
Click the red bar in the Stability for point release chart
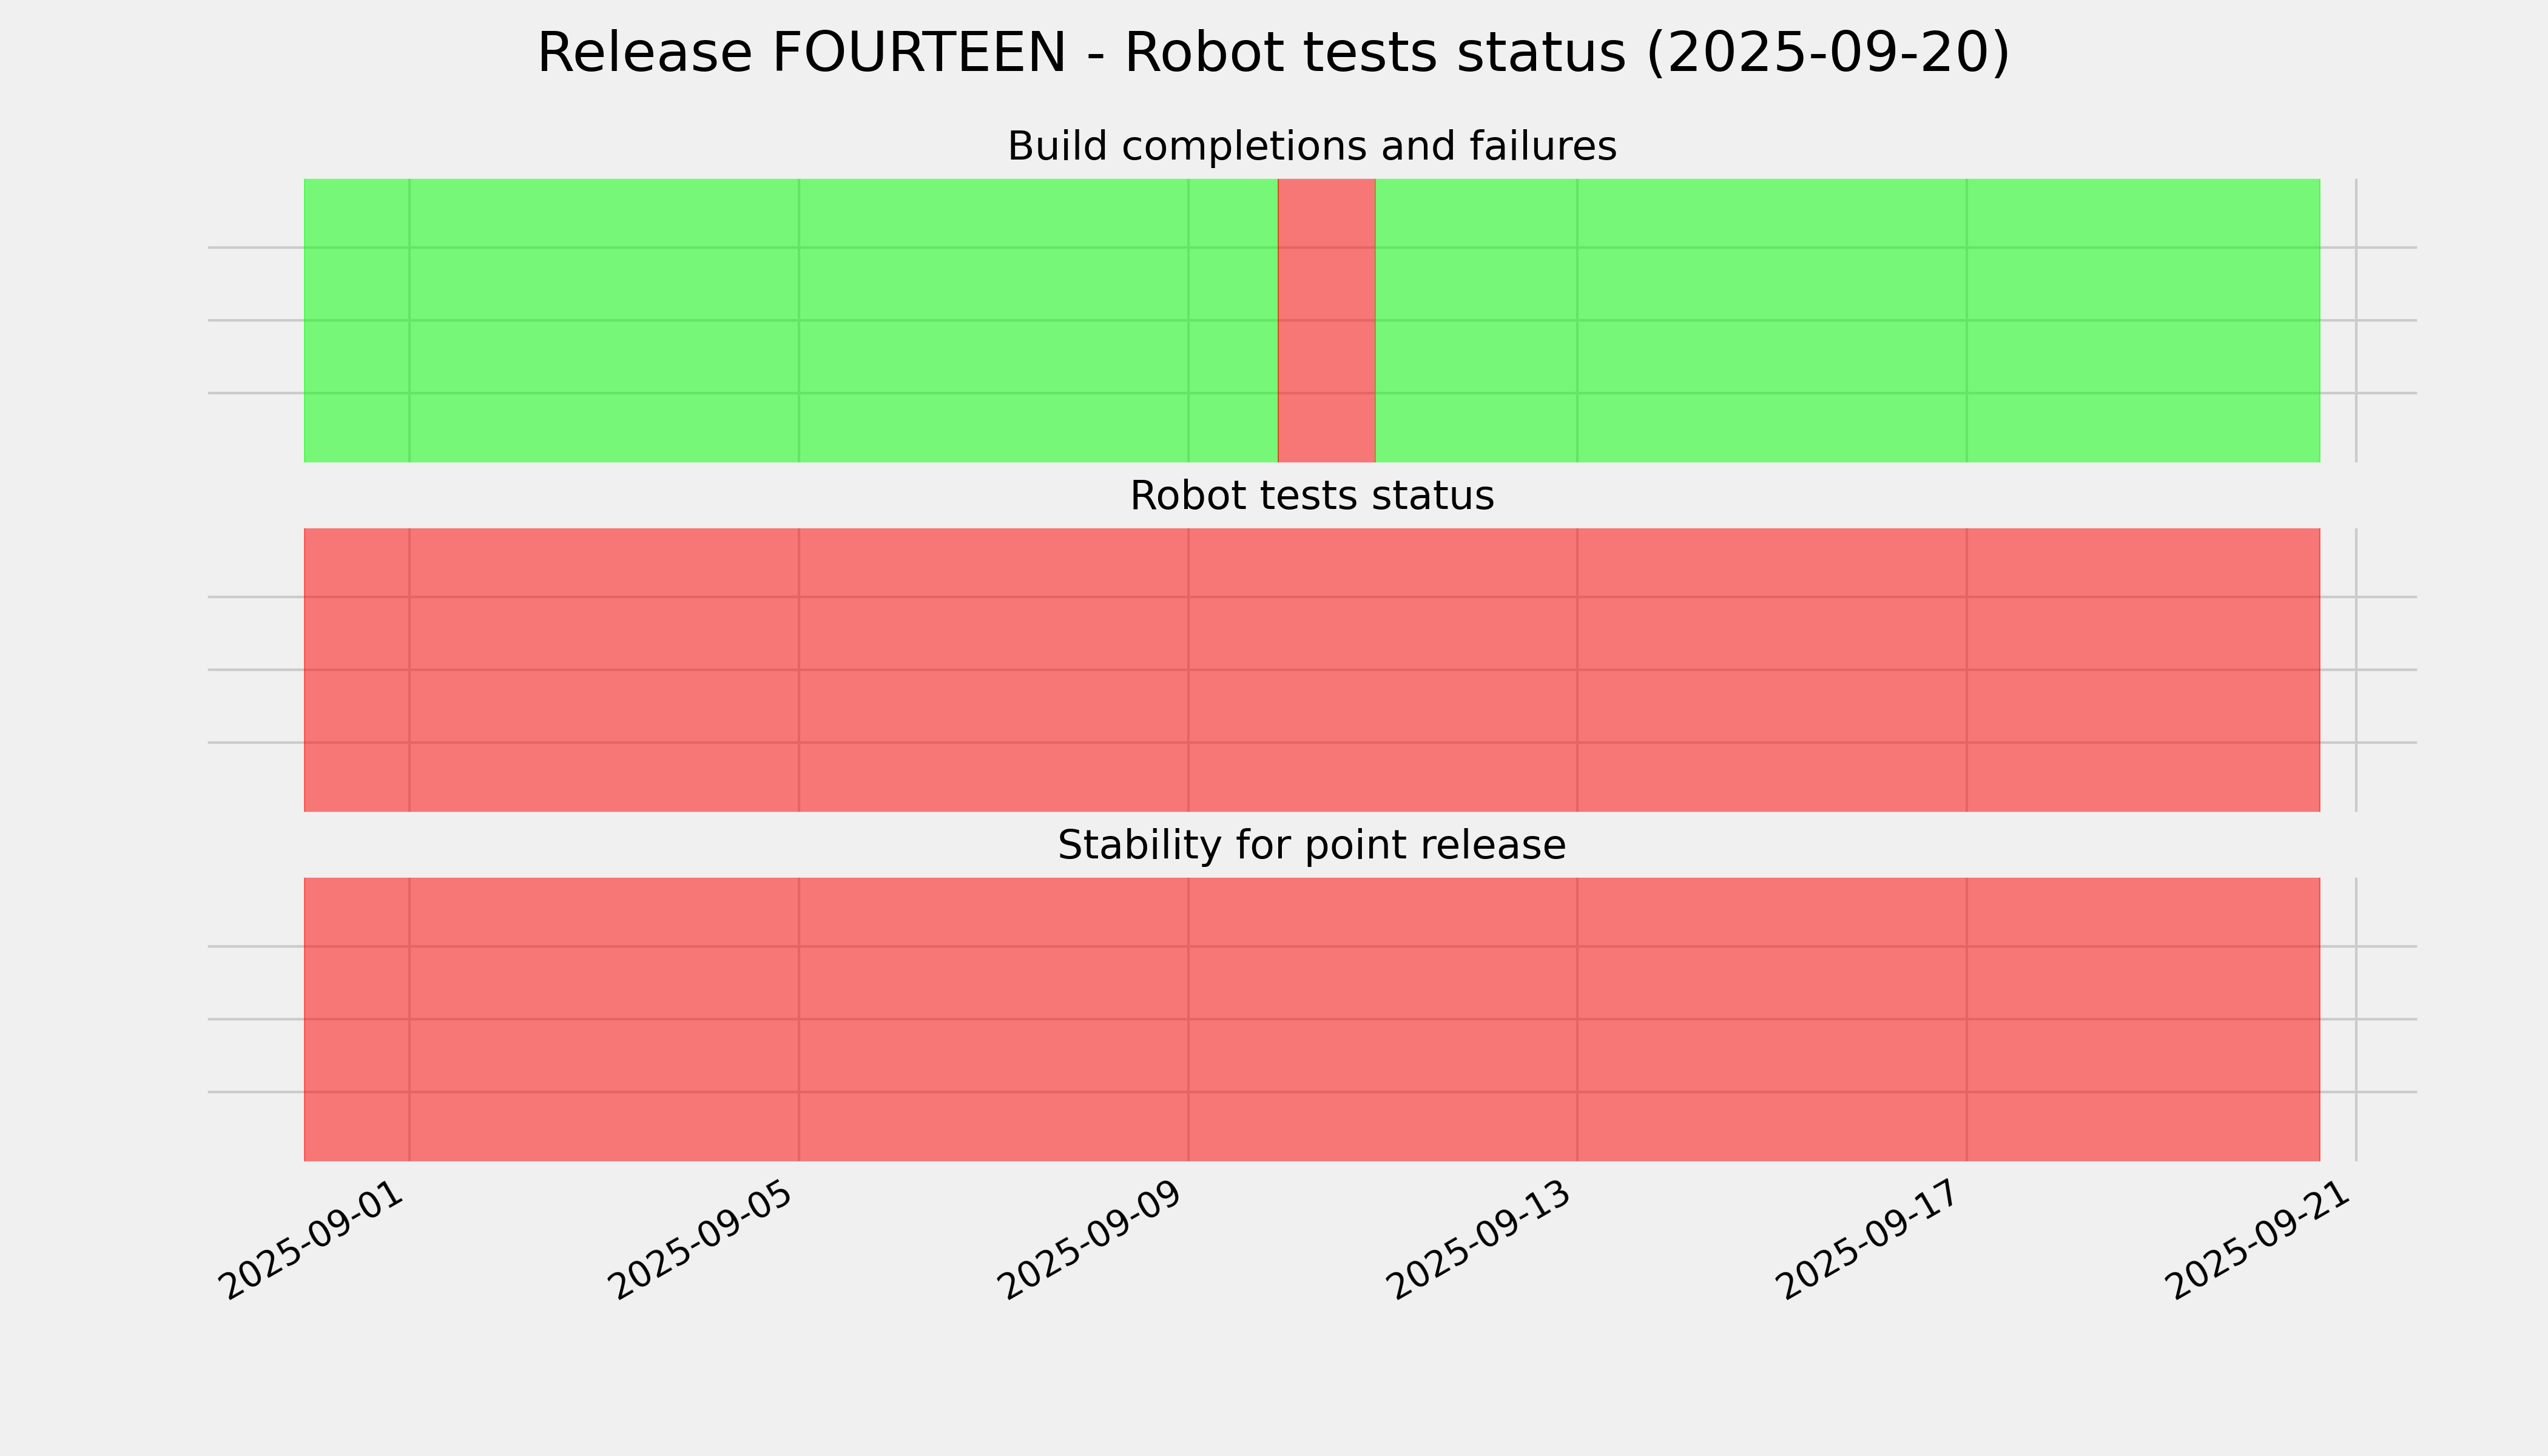point(1311,1019)
